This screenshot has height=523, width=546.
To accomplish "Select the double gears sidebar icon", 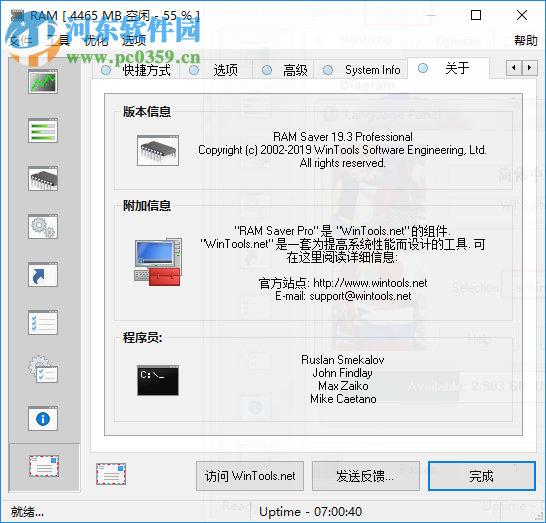I will click(x=43, y=227).
